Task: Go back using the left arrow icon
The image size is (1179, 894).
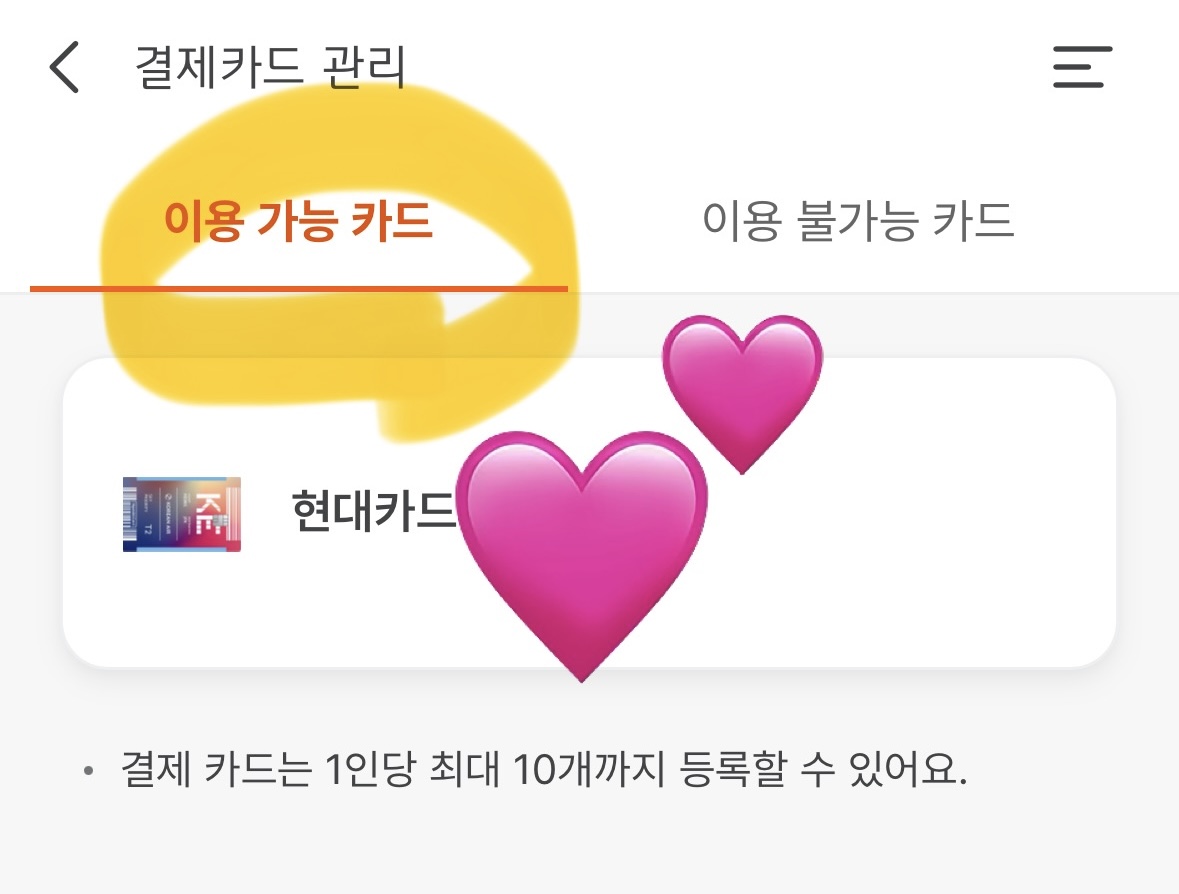Action: [x=65, y=67]
